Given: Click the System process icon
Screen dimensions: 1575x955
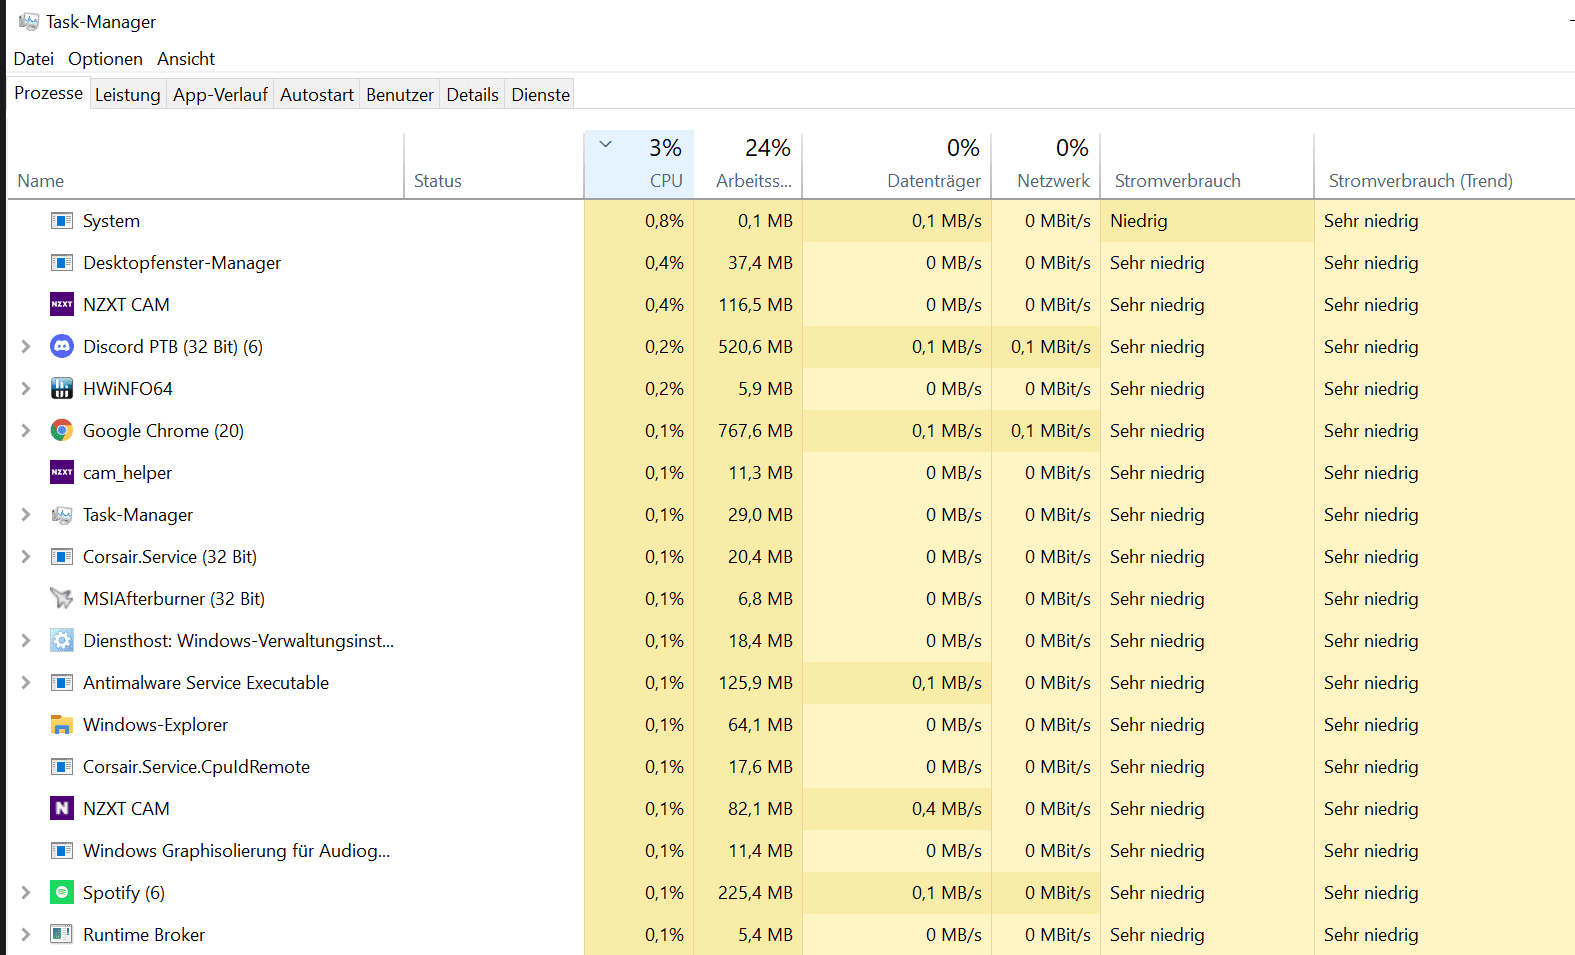Looking at the screenshot, I should (x=62, y=221).
